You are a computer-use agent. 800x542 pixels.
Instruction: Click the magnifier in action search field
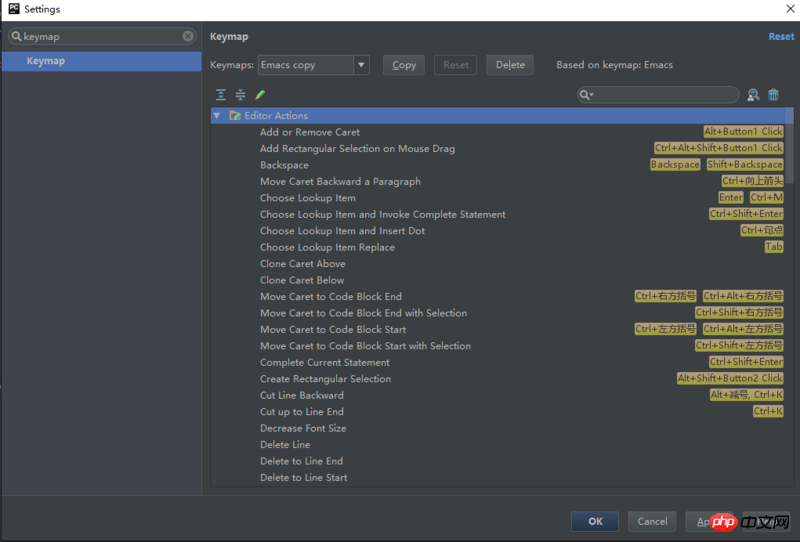coord(587,95)
